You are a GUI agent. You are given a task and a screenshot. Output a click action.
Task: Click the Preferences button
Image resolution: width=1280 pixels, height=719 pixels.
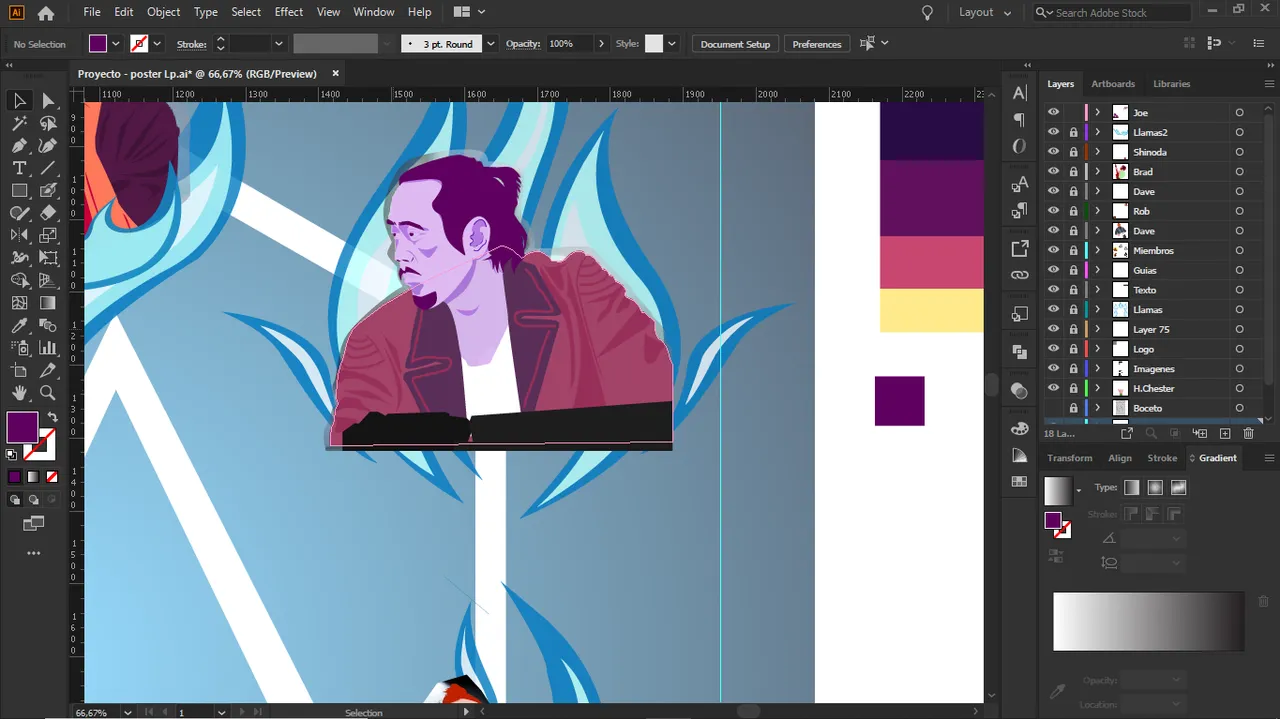point(817,44)
